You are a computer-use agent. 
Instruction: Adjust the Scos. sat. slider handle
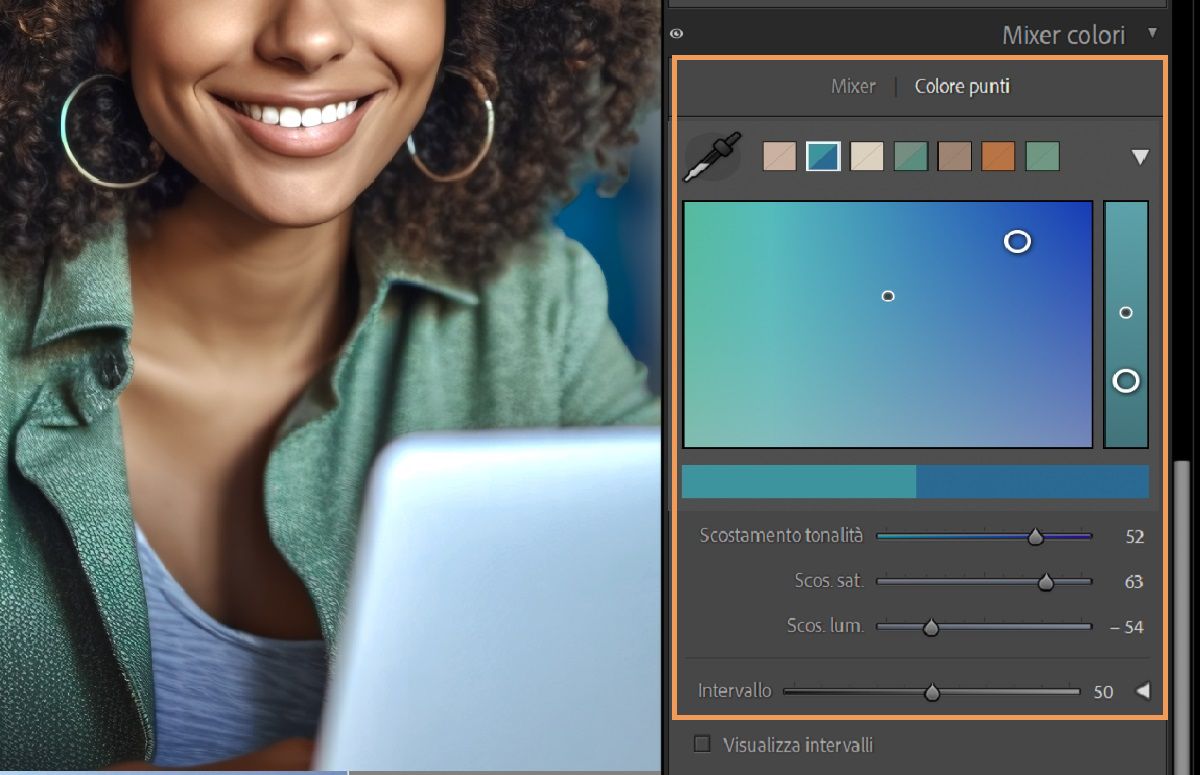click(1046, 582)
